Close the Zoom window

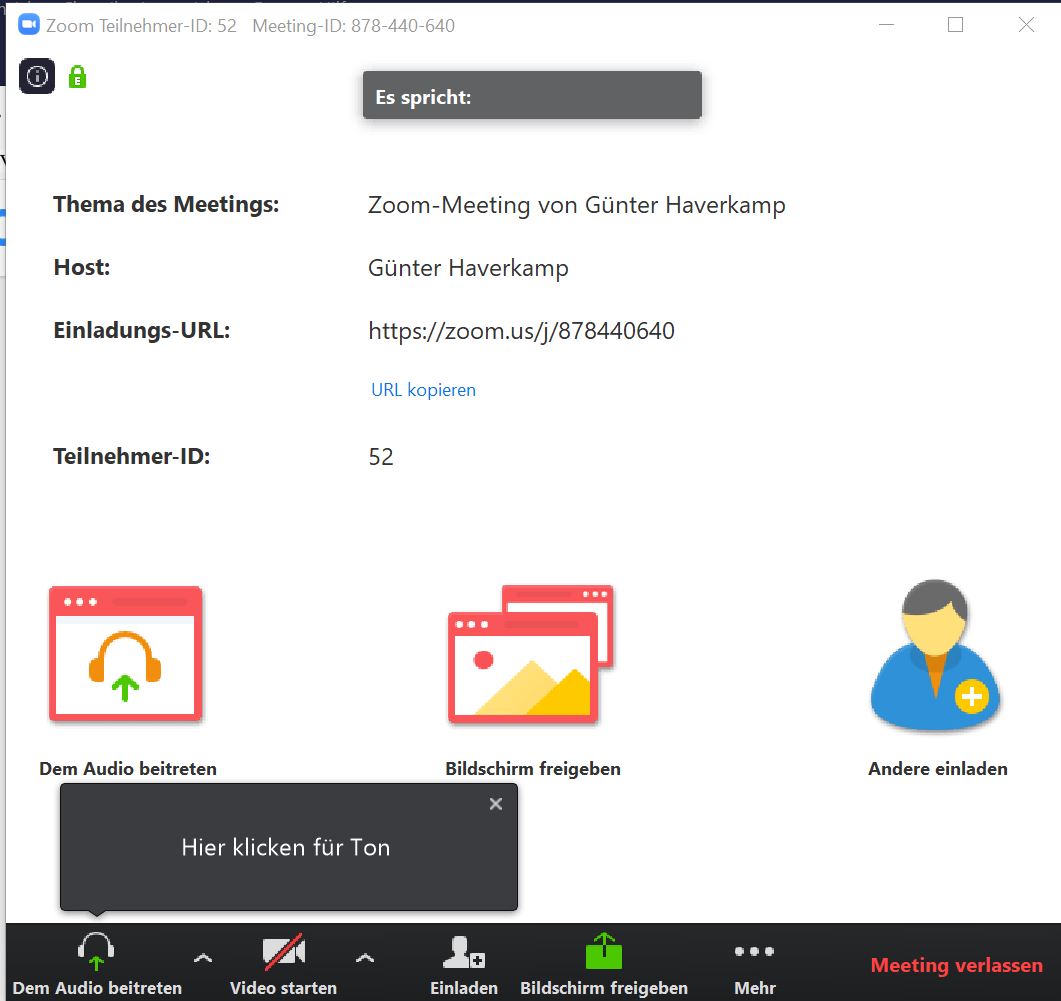1026,25
